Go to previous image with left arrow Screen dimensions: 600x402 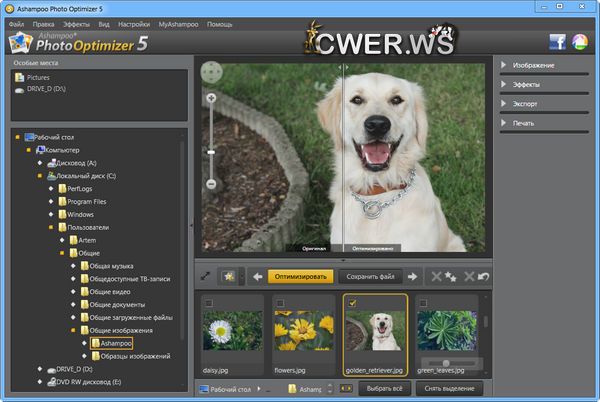(x=257, y=276)
